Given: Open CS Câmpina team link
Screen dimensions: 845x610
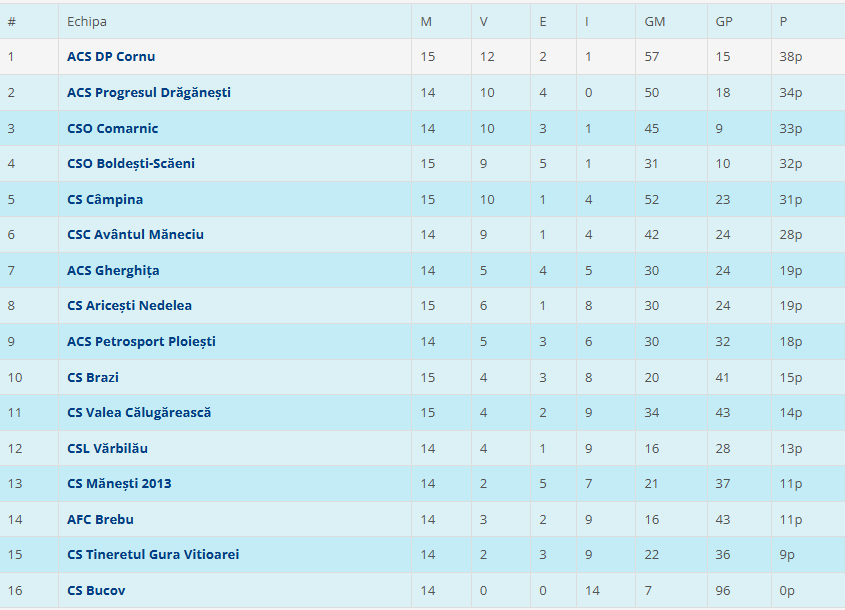Looking at the screenshot, I should pos(105,200).
